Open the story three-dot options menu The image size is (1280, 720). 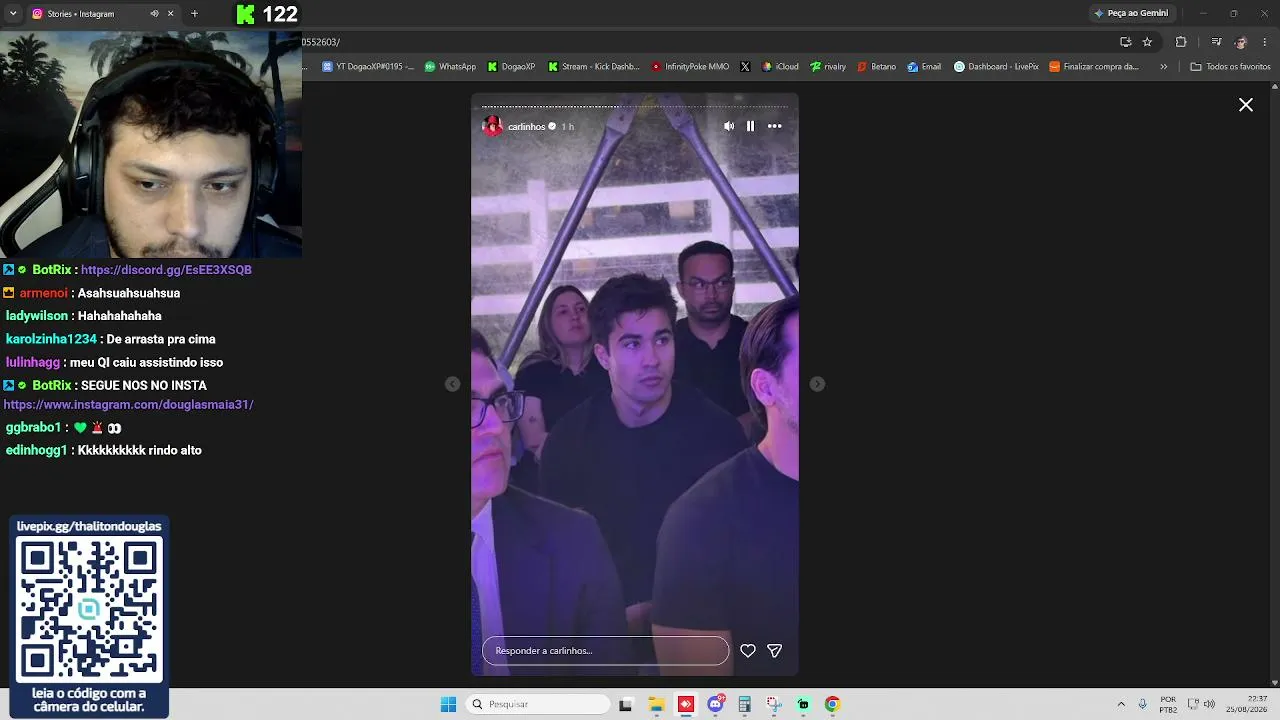pyautogui.click(x=774, y=126)
